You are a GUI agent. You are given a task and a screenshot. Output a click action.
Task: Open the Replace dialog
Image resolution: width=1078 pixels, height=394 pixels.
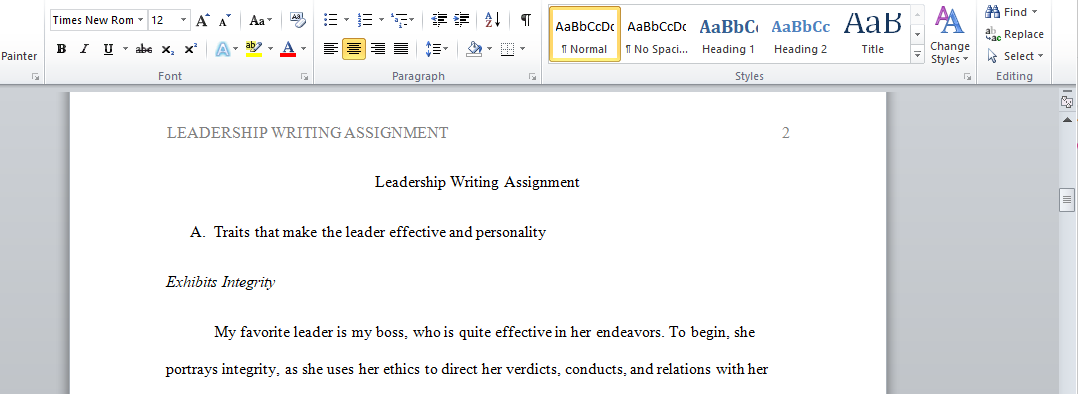[x=1015, y=34]
